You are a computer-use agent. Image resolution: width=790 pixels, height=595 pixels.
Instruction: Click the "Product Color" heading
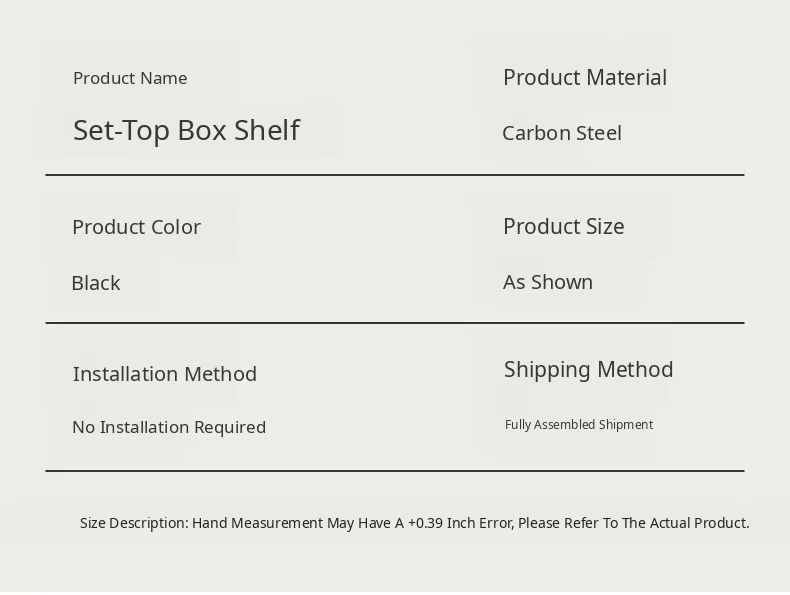pyautogui.click(x=136, y=227)
